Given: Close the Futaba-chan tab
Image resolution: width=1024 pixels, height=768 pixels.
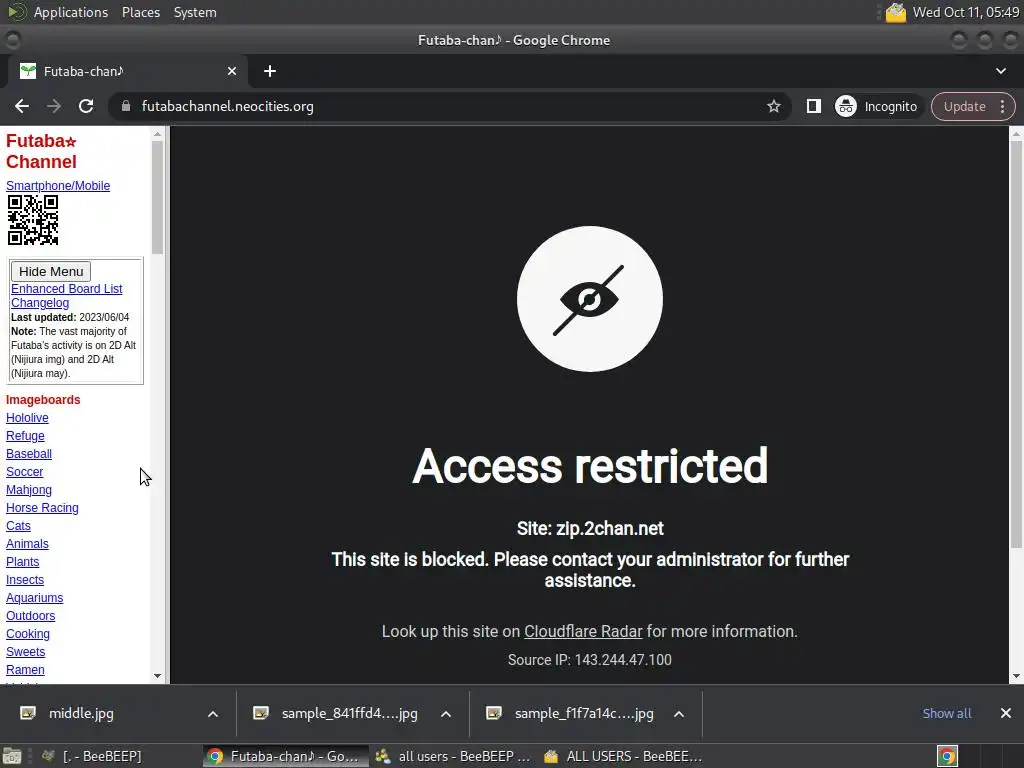Looking at the screenshot, I should 232,71.
